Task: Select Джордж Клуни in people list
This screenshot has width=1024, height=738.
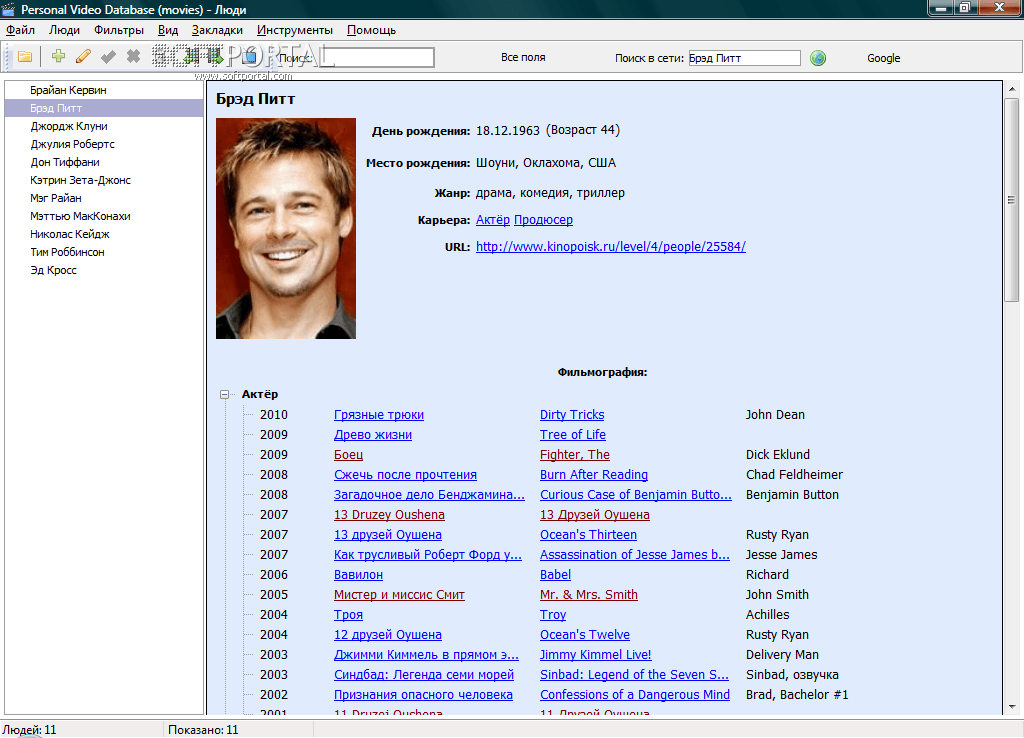Action: pos(69,126)
